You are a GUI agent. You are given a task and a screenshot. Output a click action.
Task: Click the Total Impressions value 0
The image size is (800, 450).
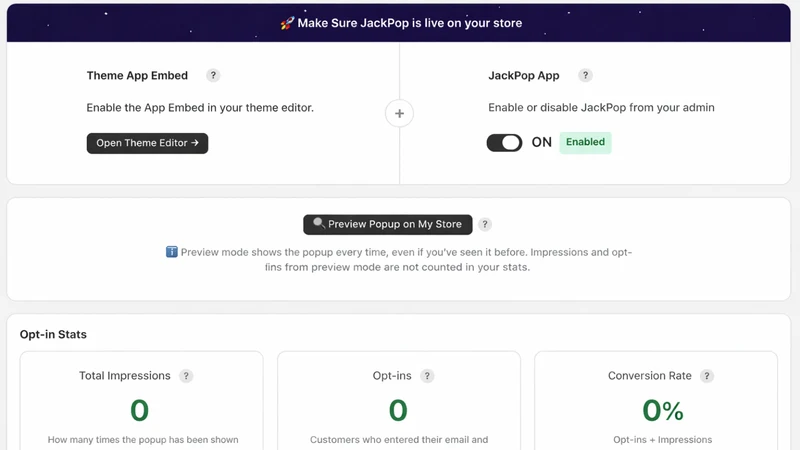coord(139,410)
